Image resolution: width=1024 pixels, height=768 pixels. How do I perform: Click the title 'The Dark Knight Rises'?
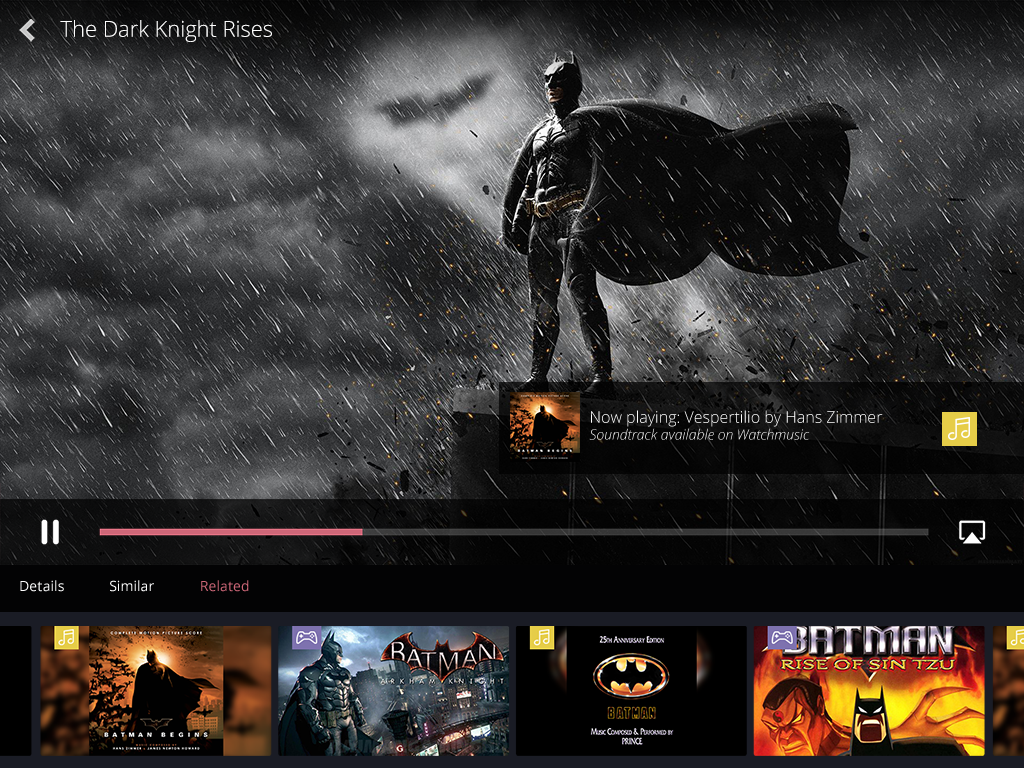167,29
